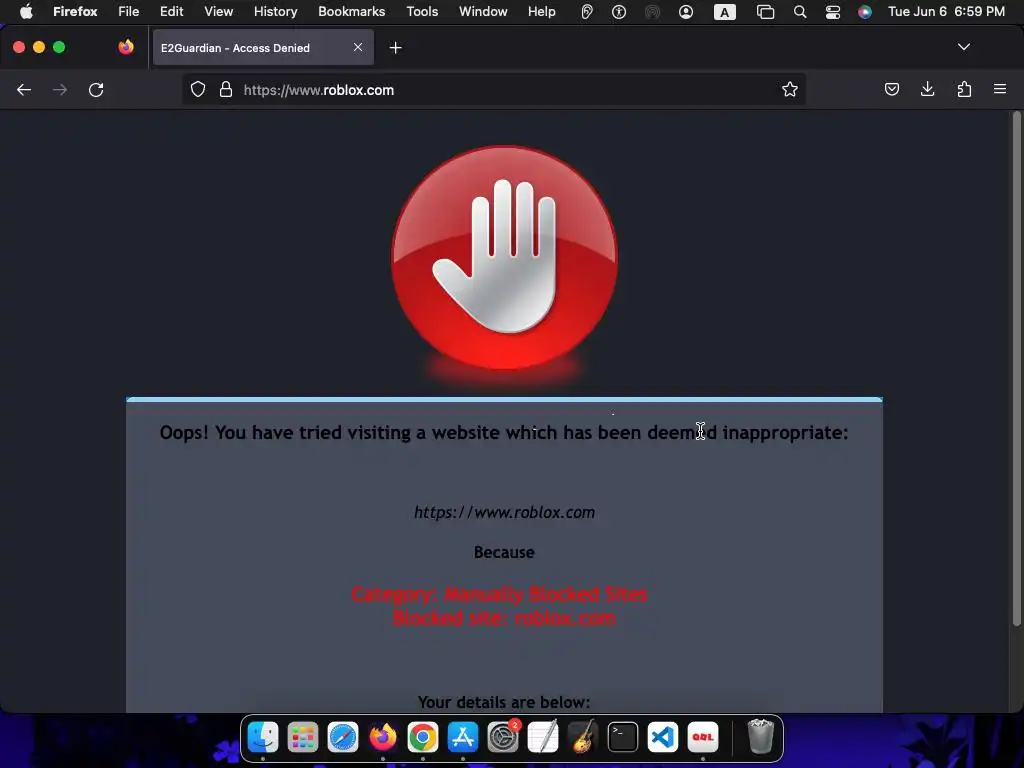Screen dimensions: 1024x768
Task: Go back to the previous page
Action: tap(24, 89)
